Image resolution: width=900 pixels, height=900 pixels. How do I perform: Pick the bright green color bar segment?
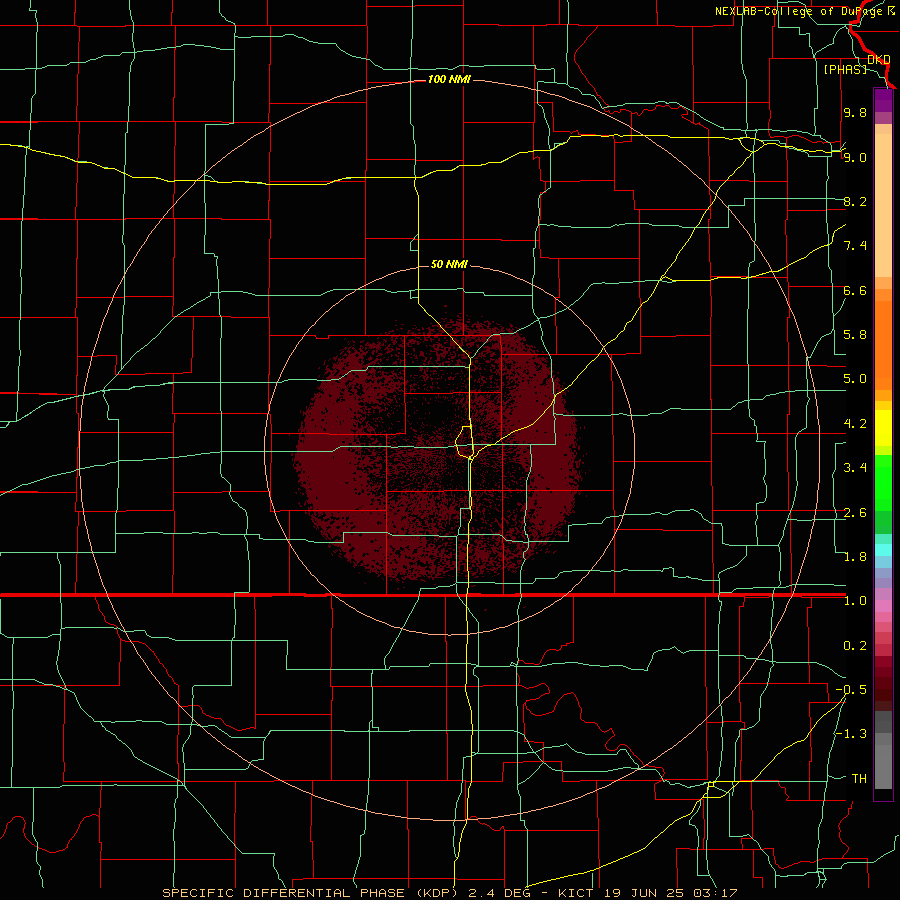pos(883,482)
